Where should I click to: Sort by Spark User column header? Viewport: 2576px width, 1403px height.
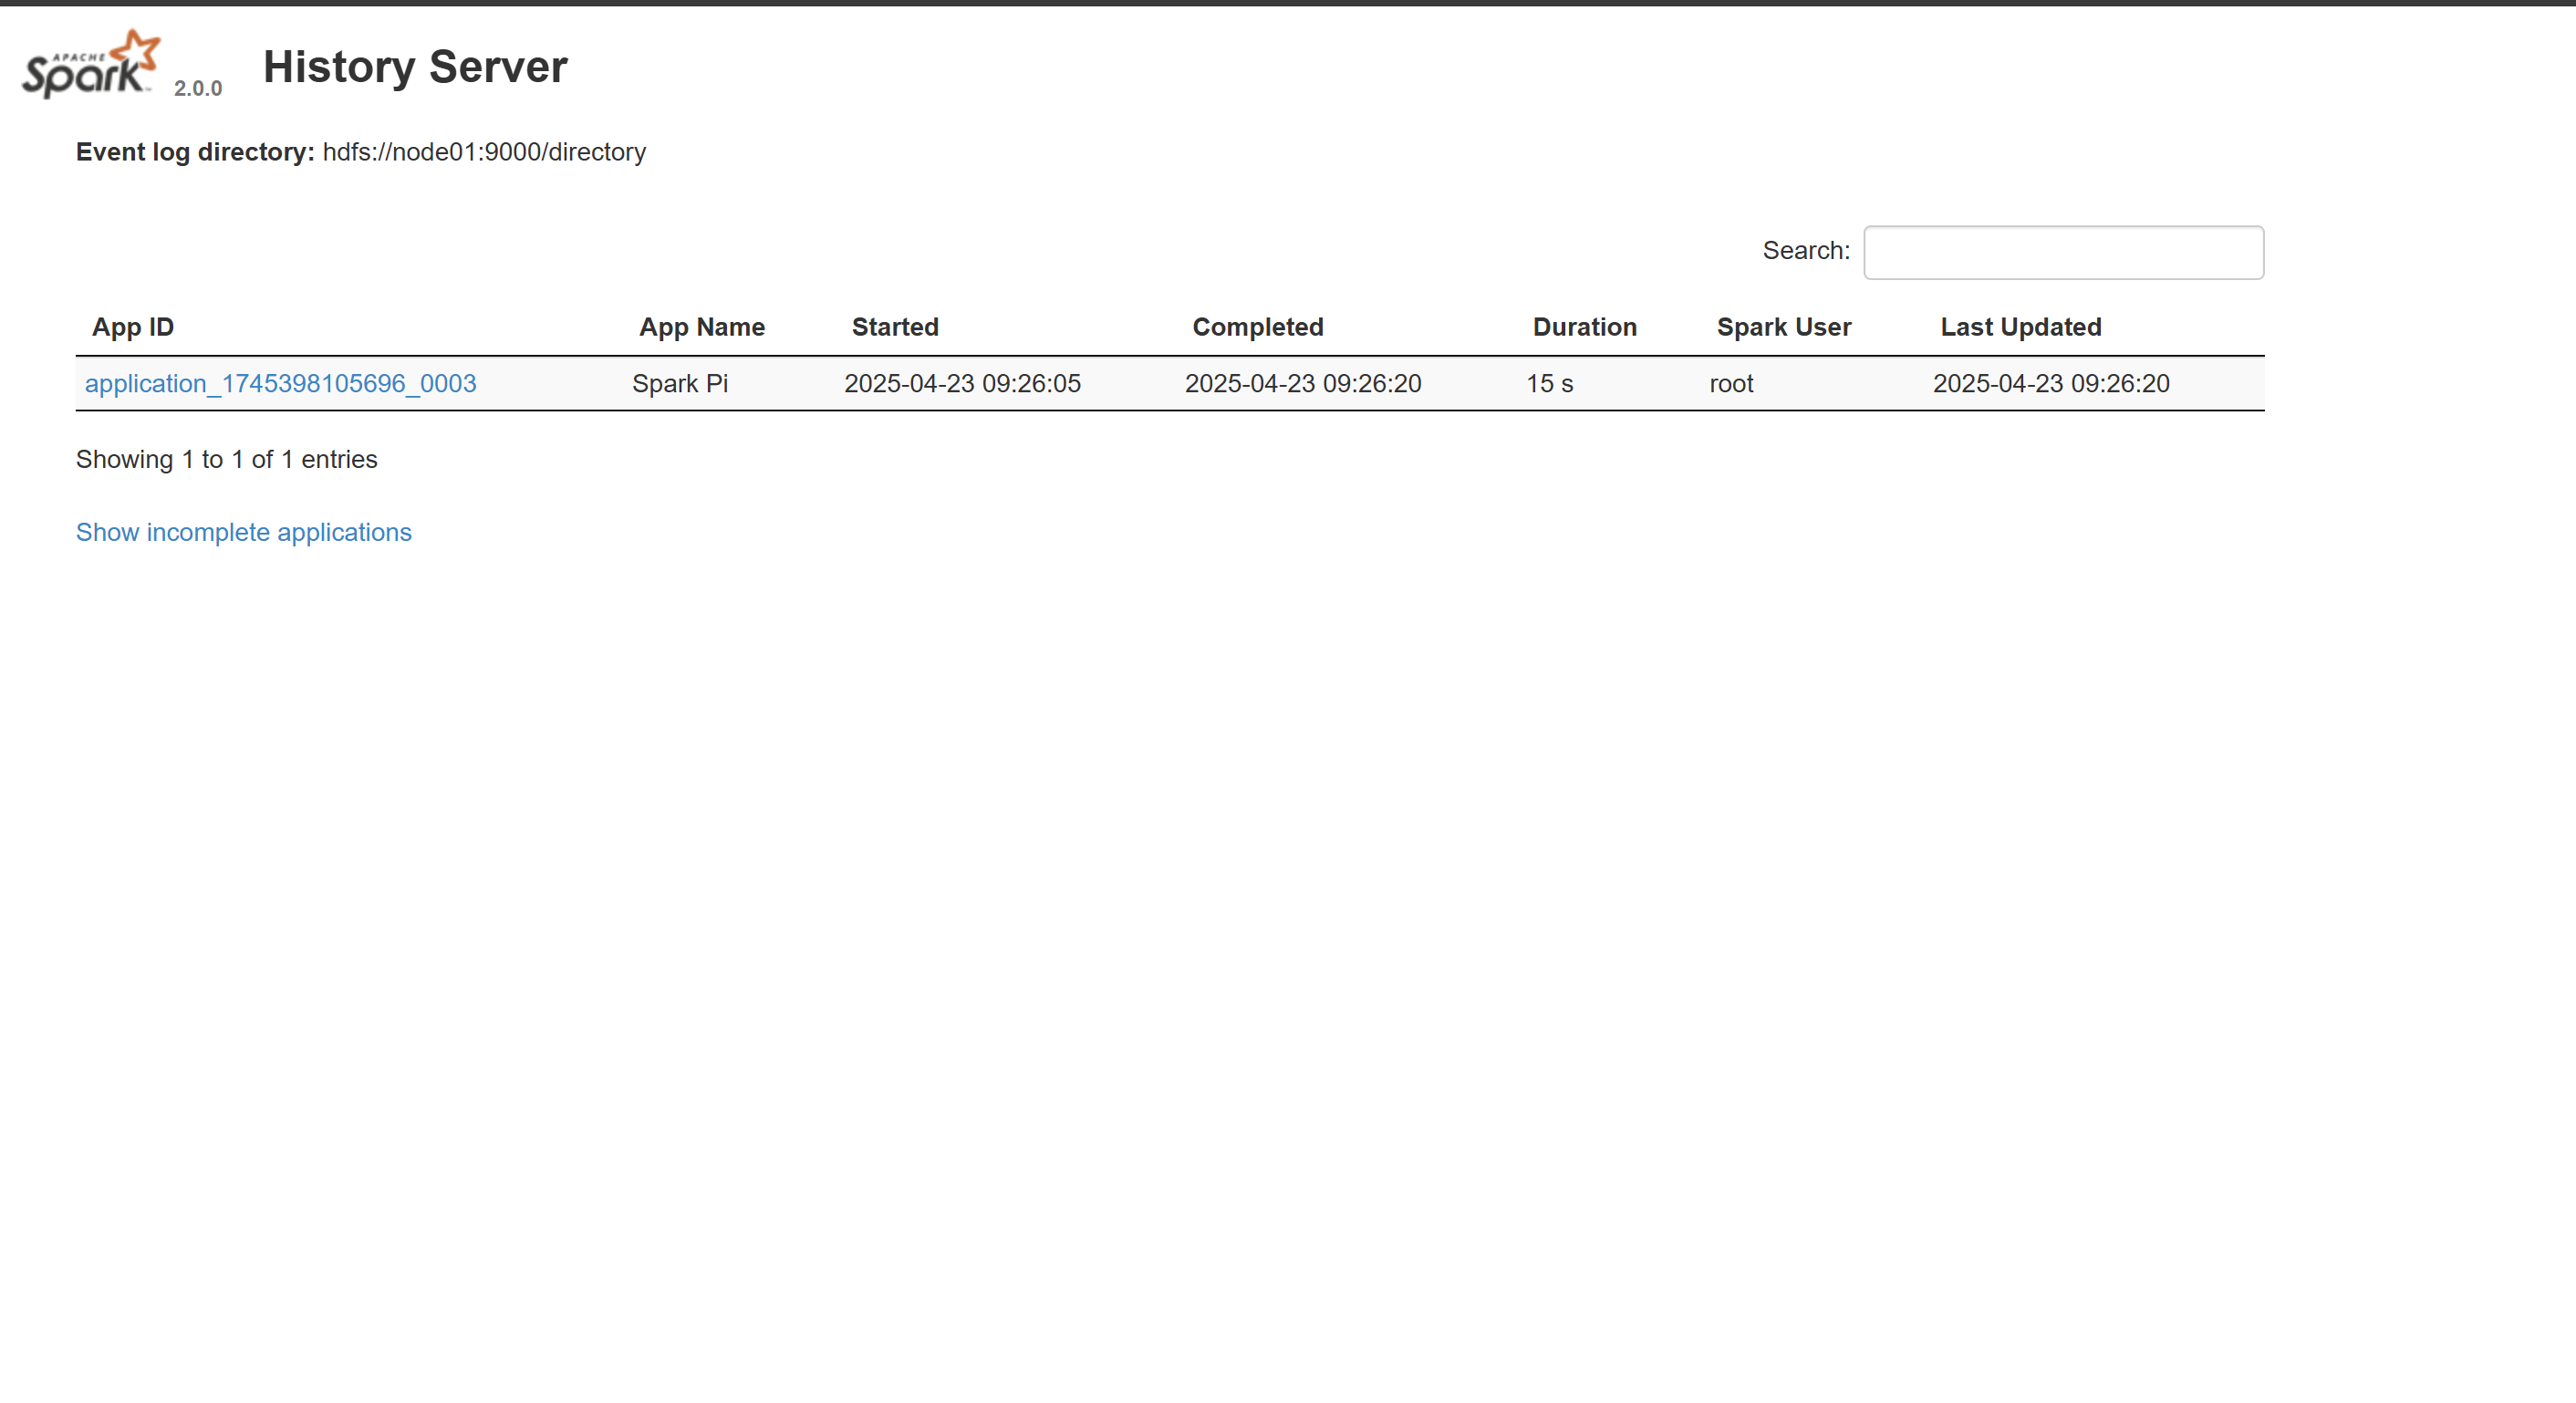click(x=1783, y=327)
